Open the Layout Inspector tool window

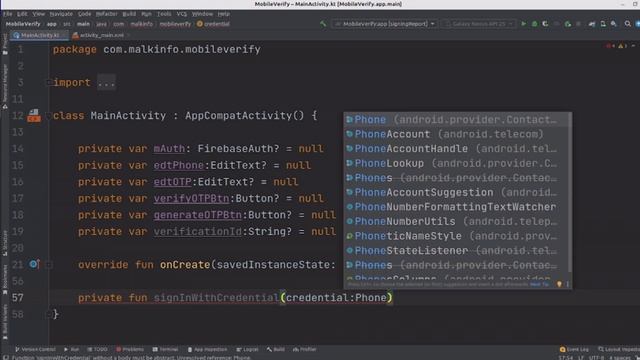click(x=619, y=349)
